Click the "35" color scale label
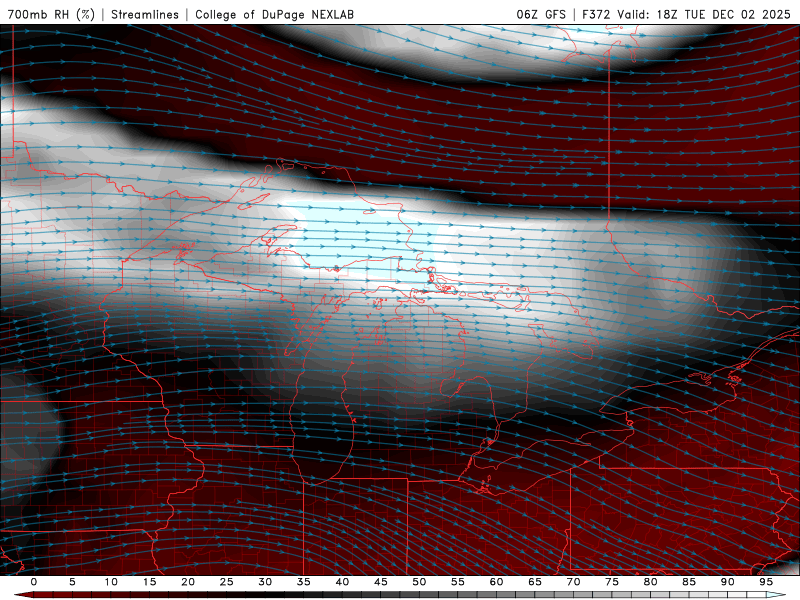Viewport: 800px width, 600px height. [x=304, y=582]
